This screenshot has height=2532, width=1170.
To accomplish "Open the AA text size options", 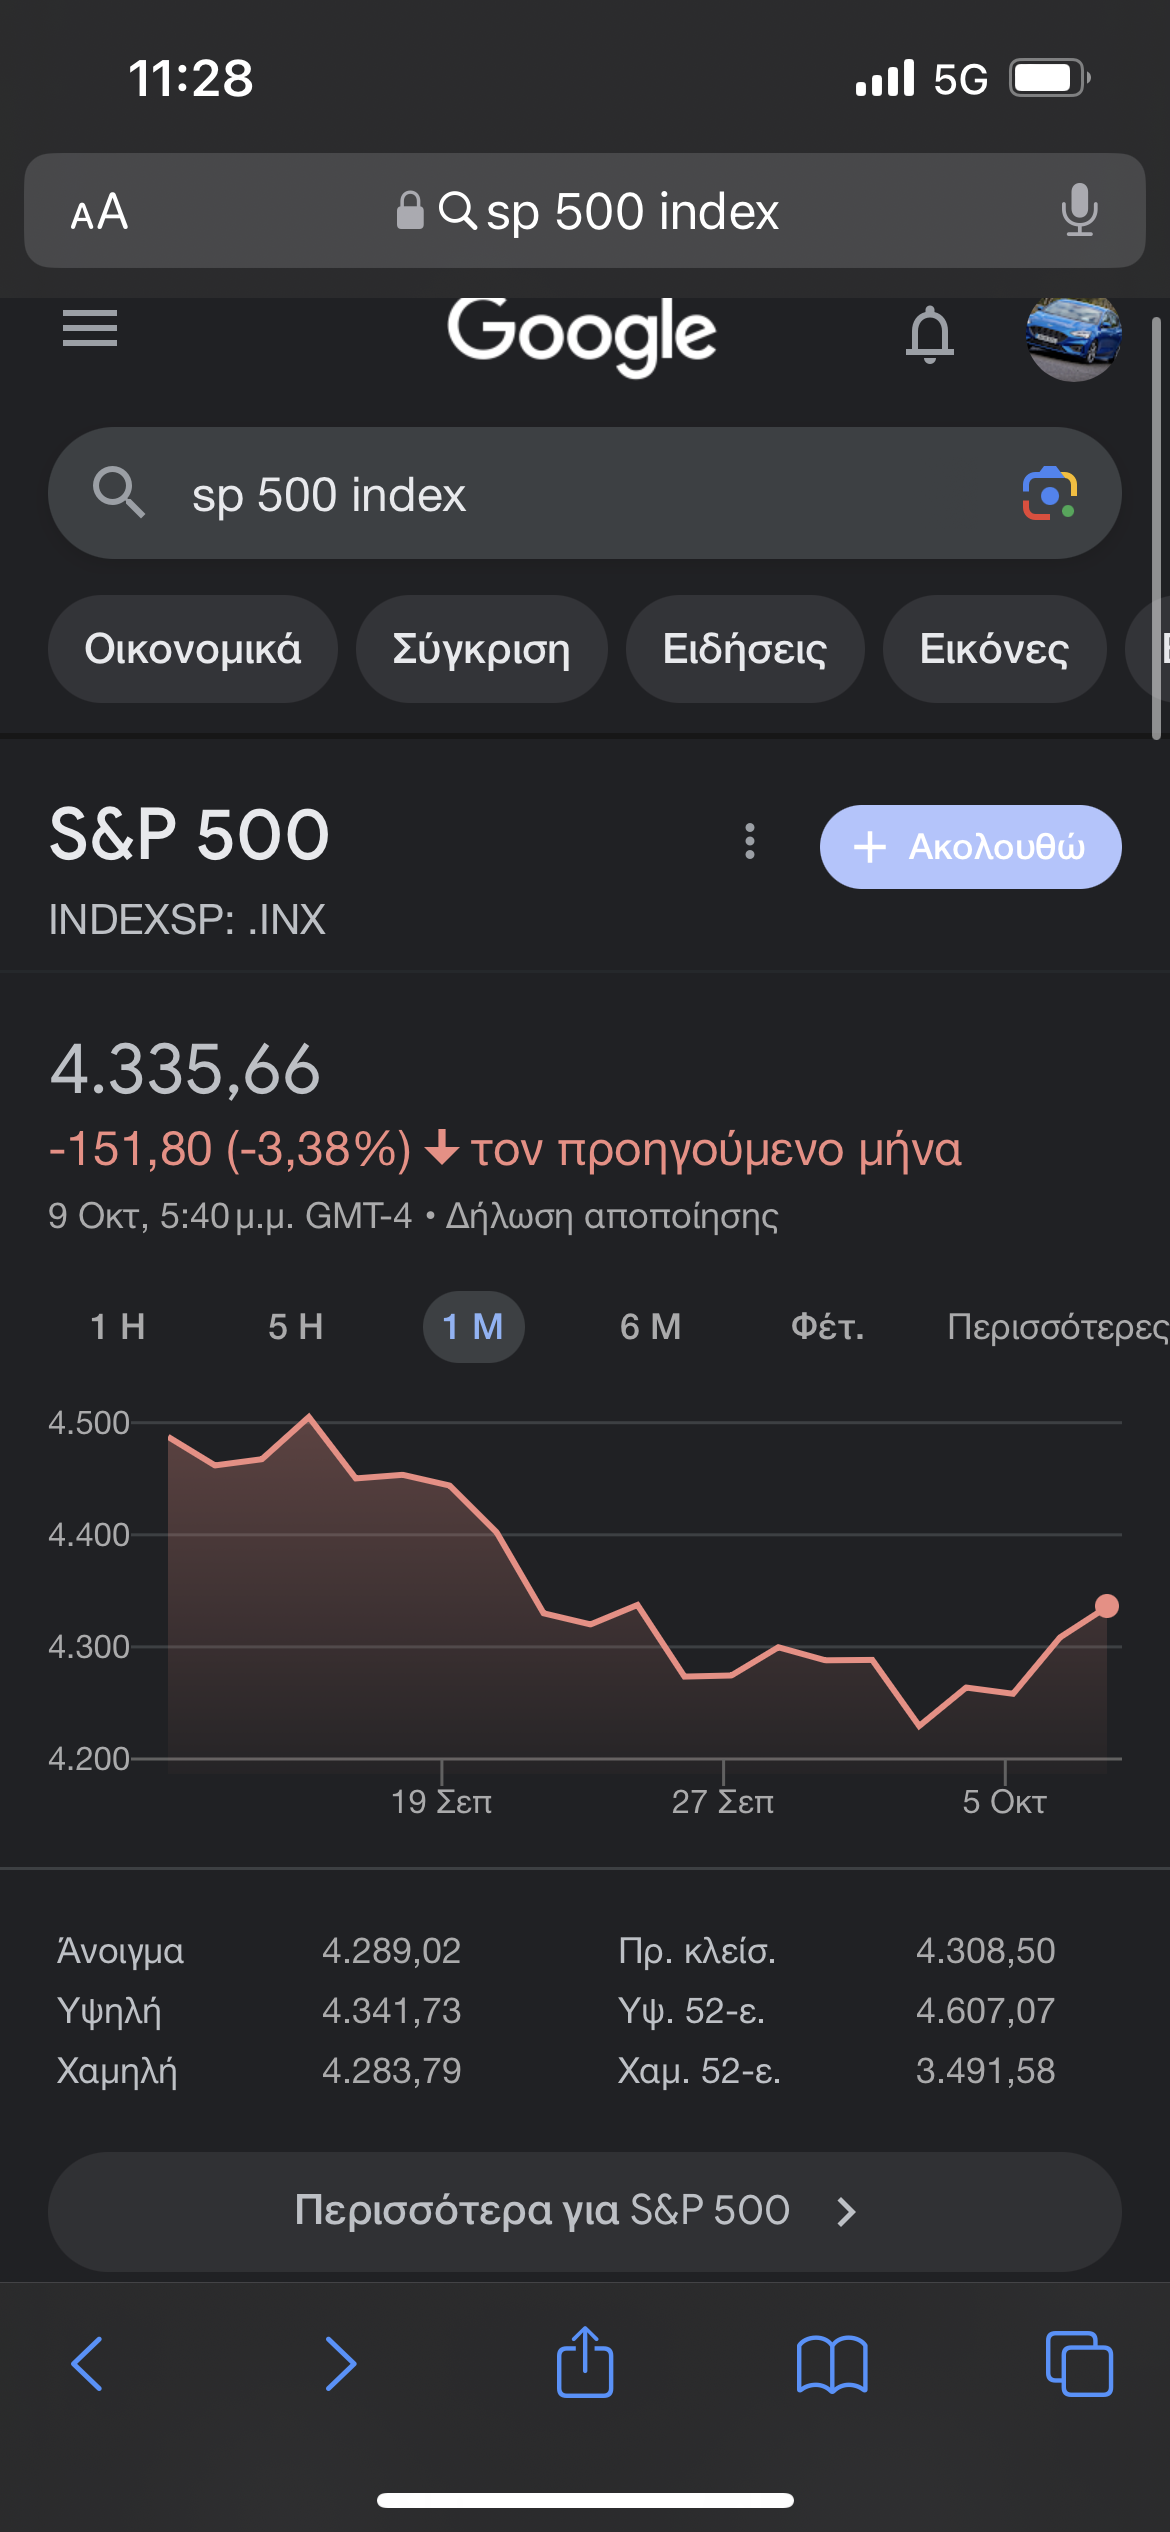I will point(99,212).
